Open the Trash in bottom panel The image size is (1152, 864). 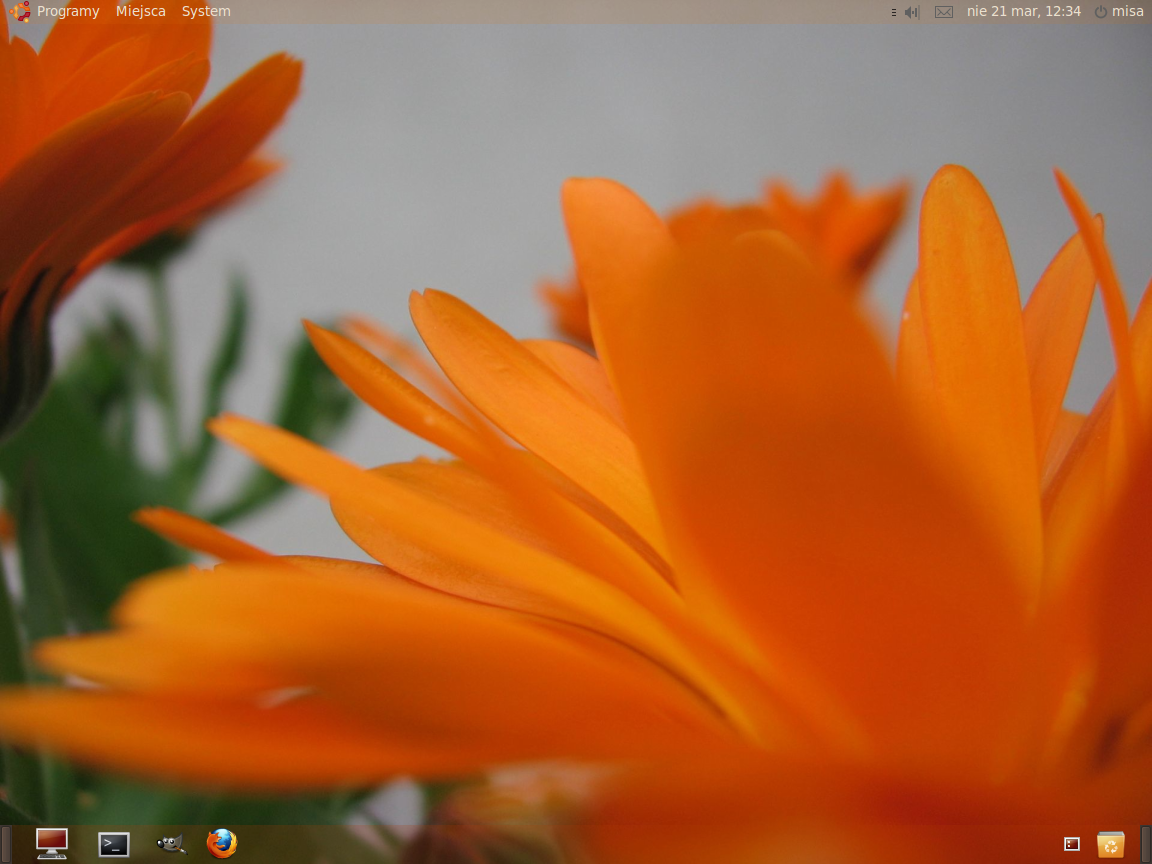coord(1111,844)
